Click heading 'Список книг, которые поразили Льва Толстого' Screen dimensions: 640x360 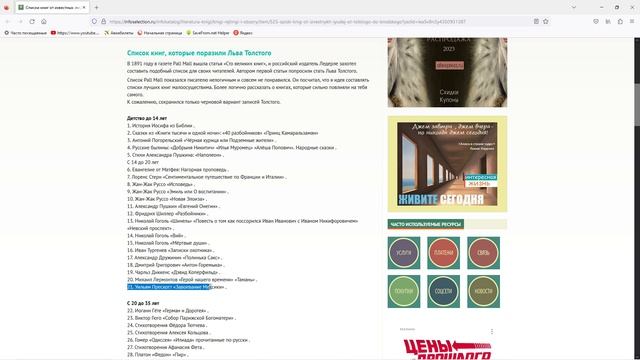[x=199, y=53]
